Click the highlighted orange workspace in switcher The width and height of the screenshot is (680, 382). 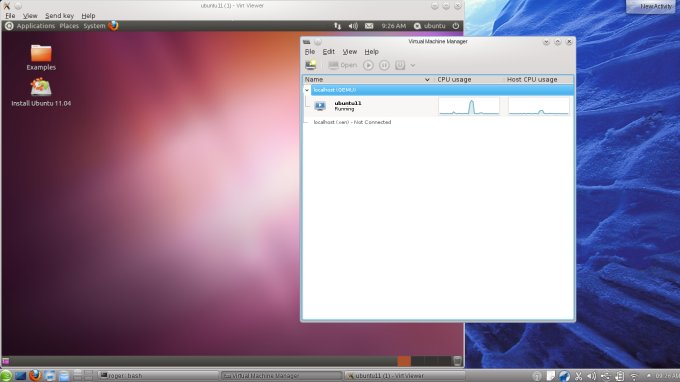click(x=404, y=361)
